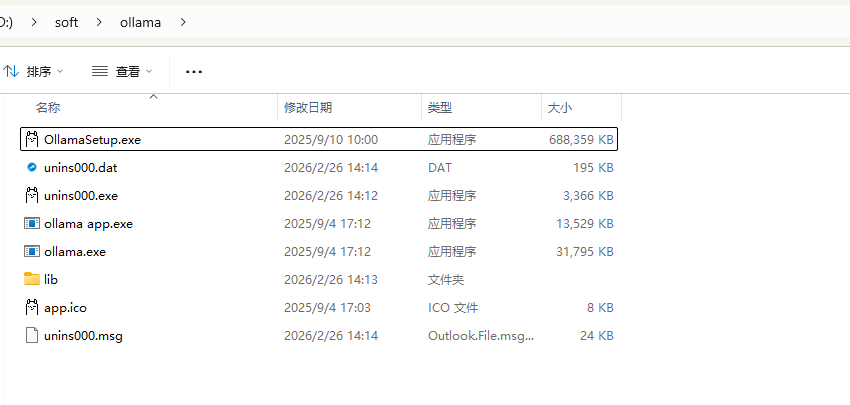Viewport: 850px width, 405px height.
Task: Click the size 31,795 KB
Action: (585, 252)
